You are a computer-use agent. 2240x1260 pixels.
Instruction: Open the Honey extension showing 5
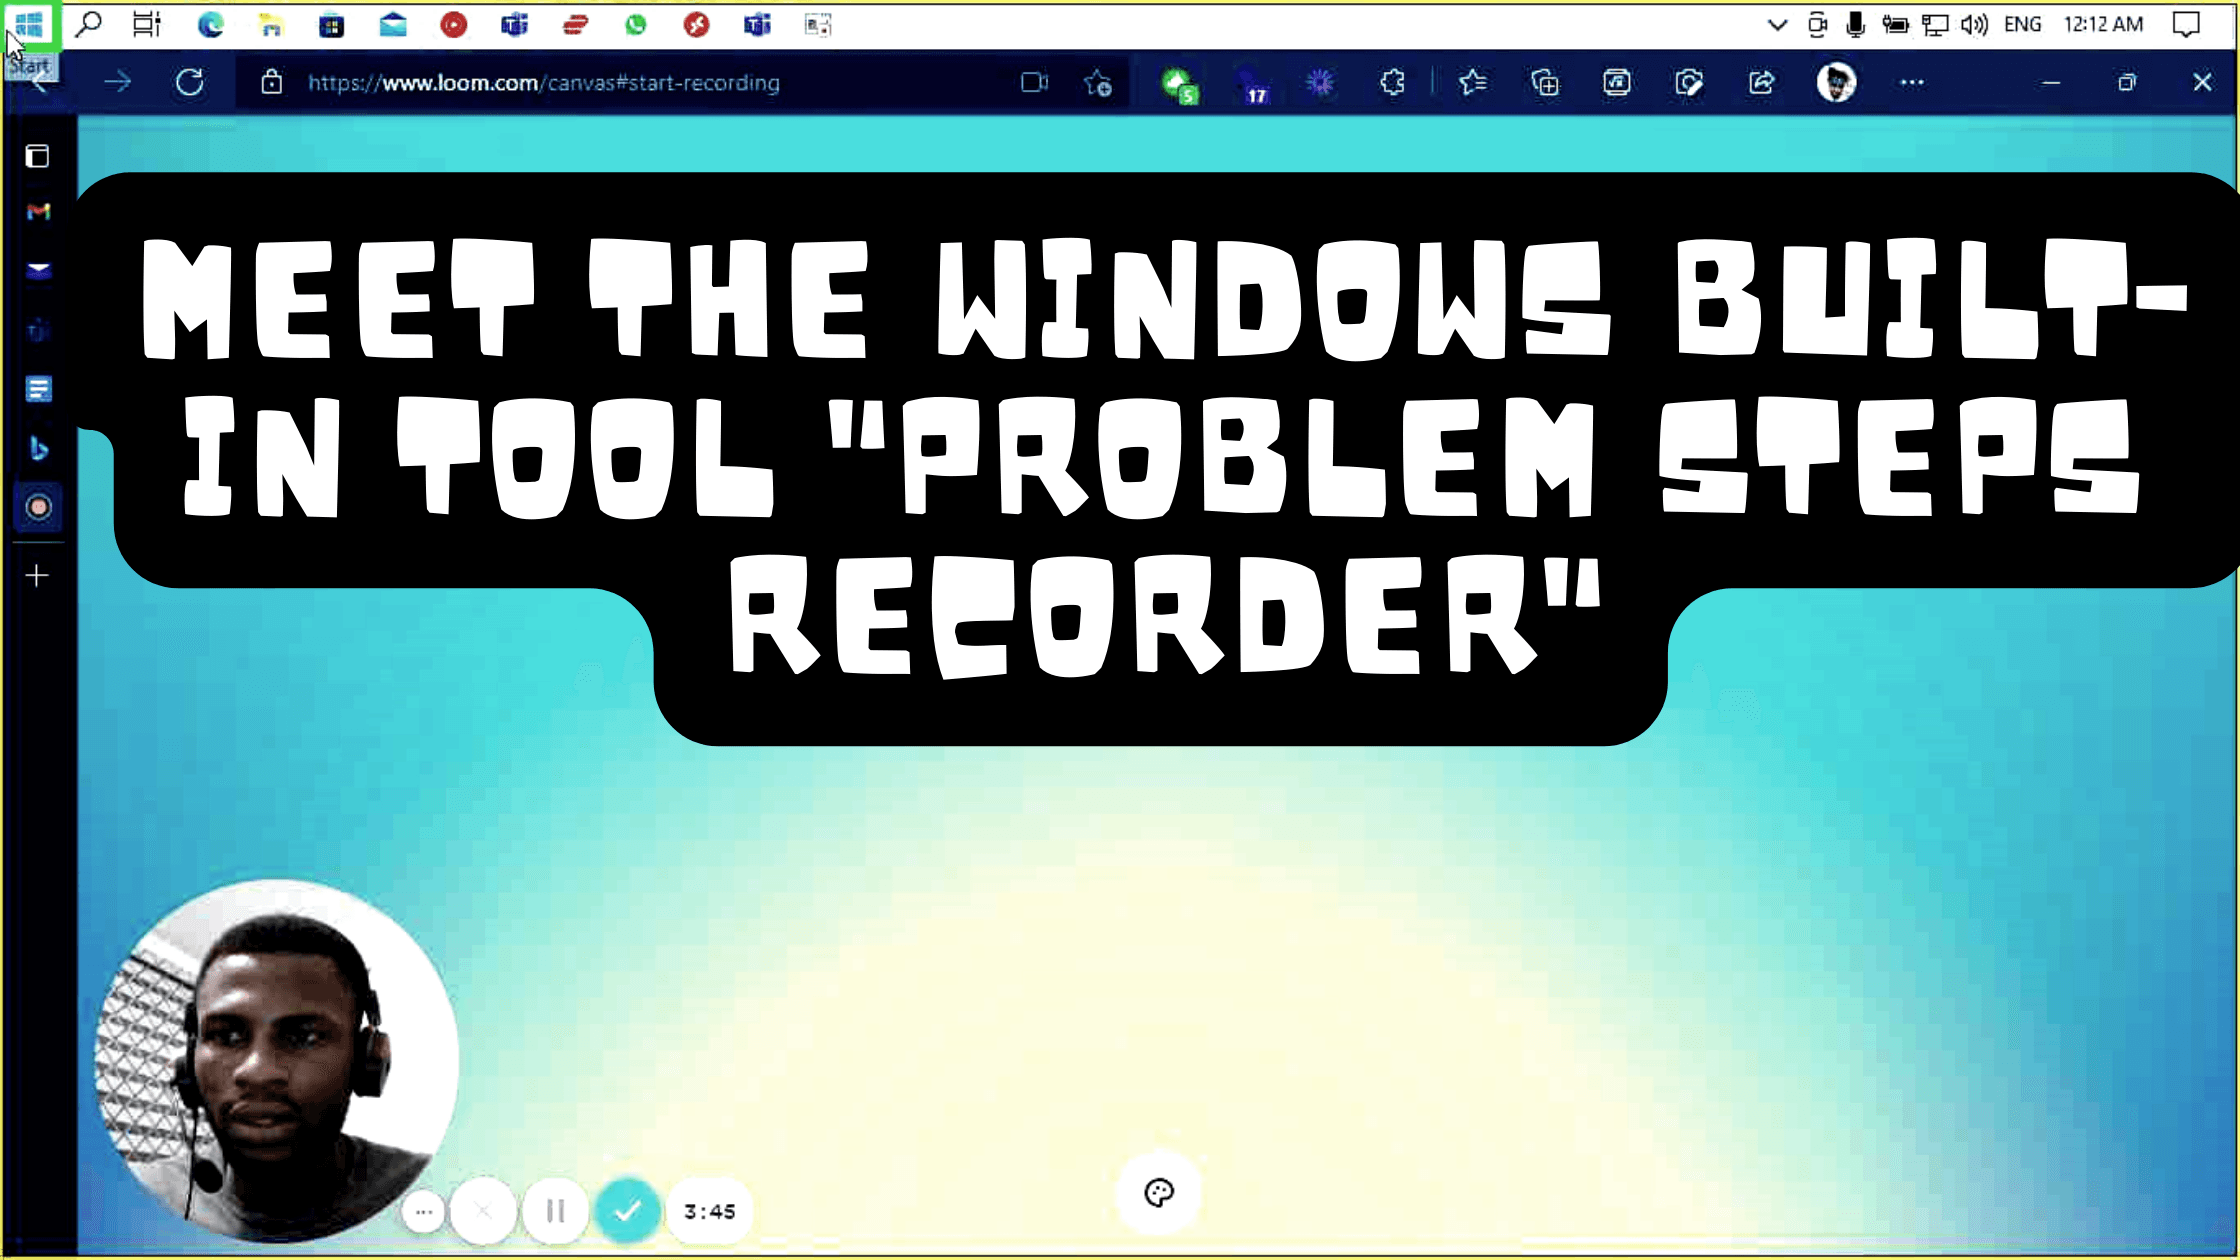1178,83
